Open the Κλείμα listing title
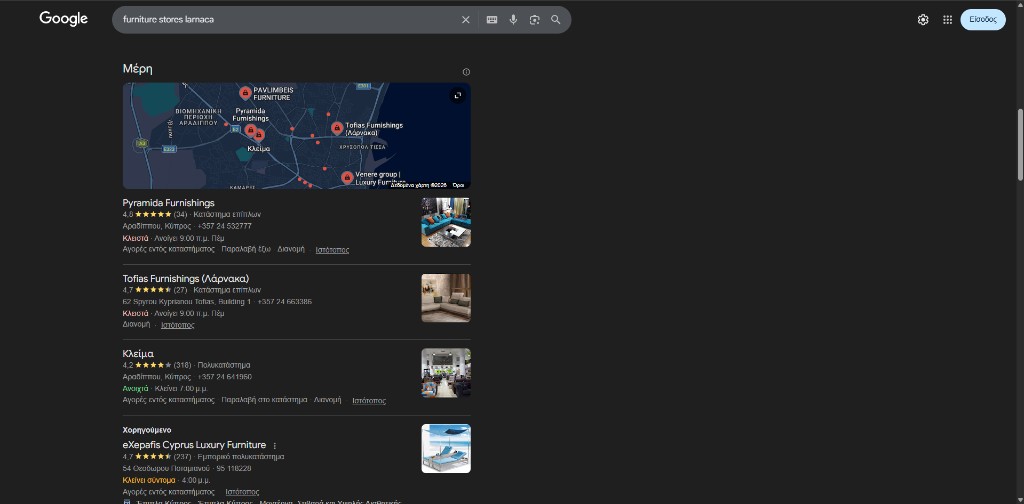Viewport: 1024px width, 504px height. (138, 354)
